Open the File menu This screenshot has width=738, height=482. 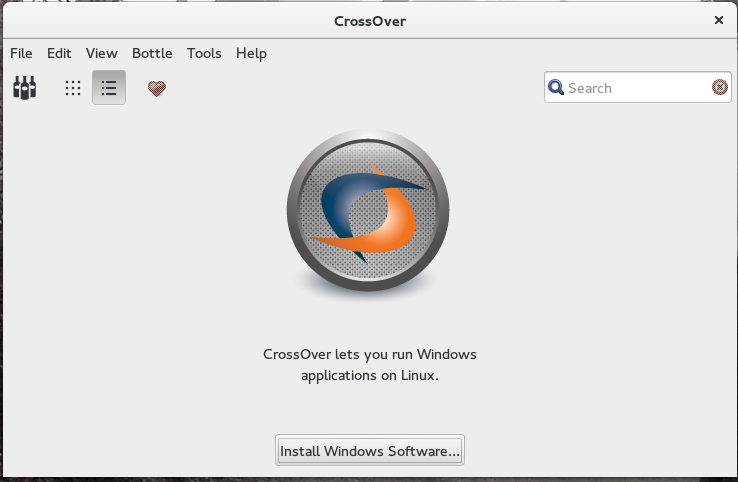(x=21, y=53)
